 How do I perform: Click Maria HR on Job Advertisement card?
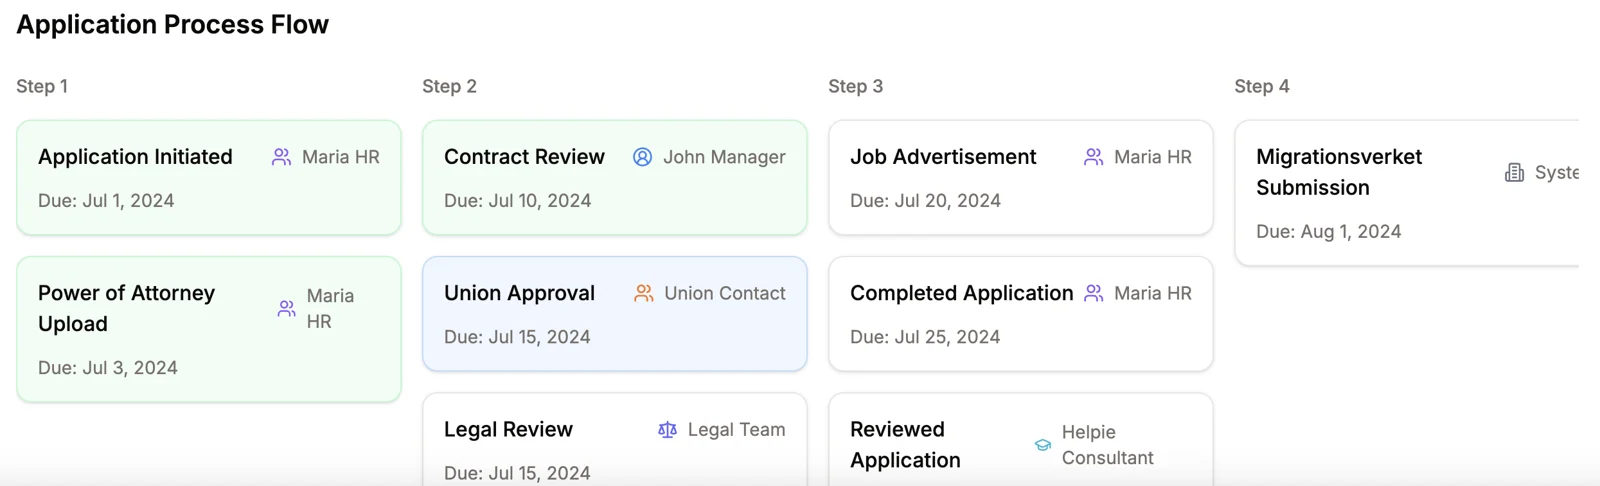1153,157
